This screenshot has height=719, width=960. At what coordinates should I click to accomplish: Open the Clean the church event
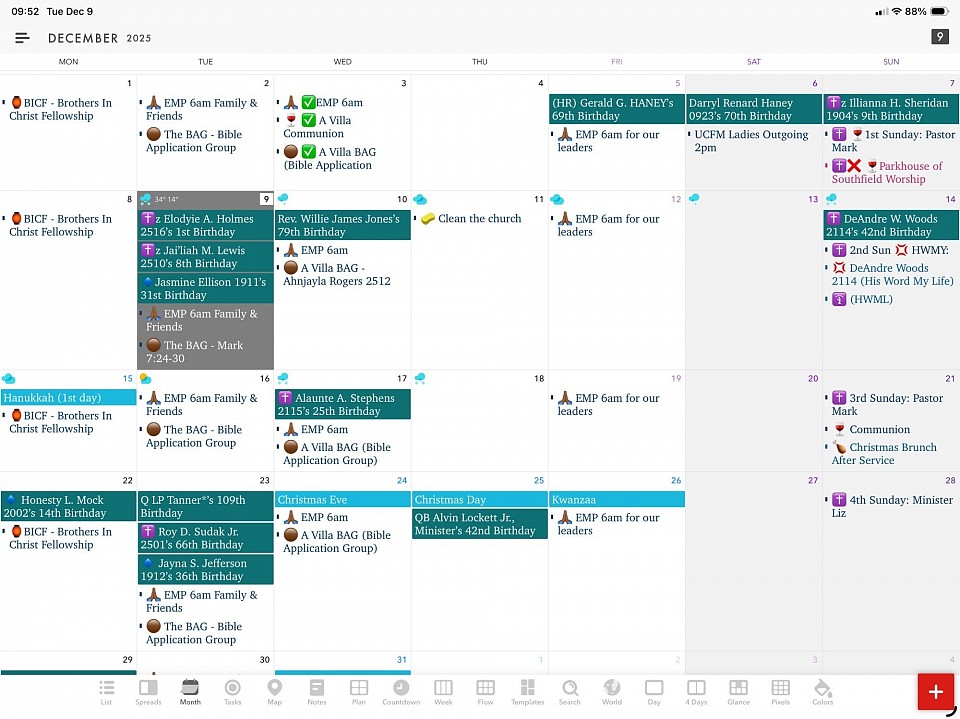[479, 219]
